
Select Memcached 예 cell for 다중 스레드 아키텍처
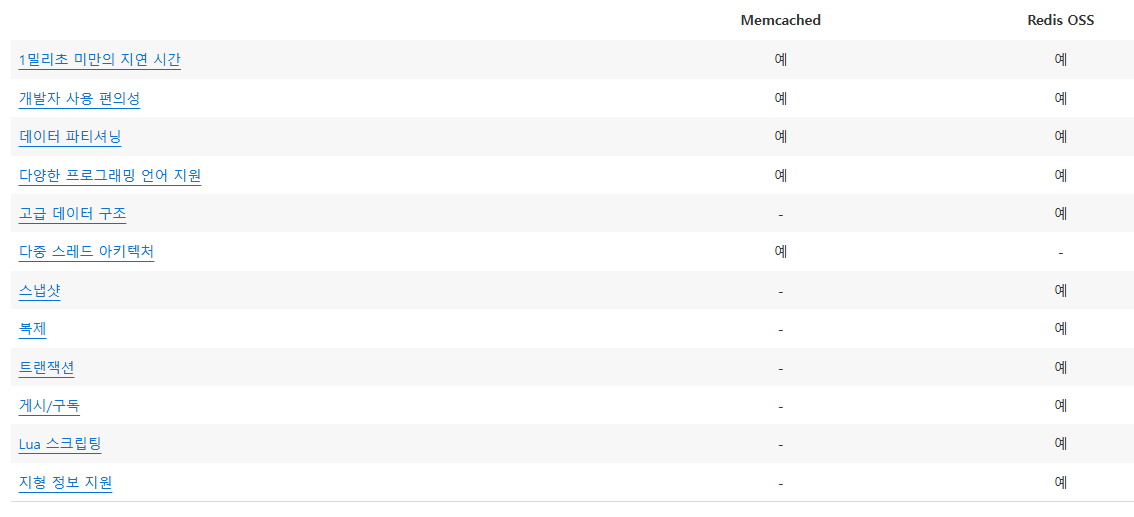coord(780,252)
